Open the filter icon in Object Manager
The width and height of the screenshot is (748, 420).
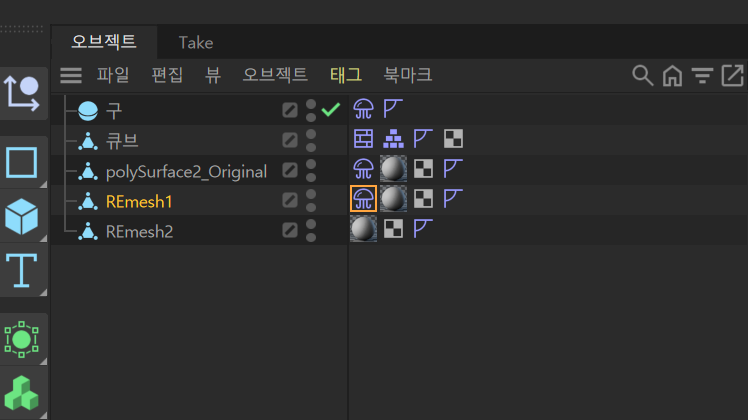pos(703,75)
